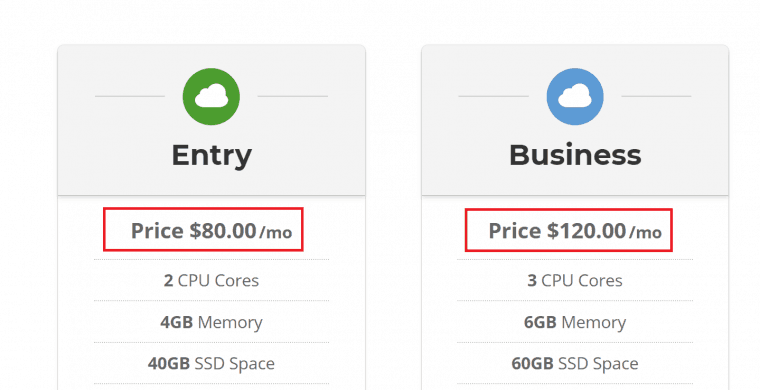Select the Business plan heading
Viewport: 760px width, 390px height.
(575, 155)
